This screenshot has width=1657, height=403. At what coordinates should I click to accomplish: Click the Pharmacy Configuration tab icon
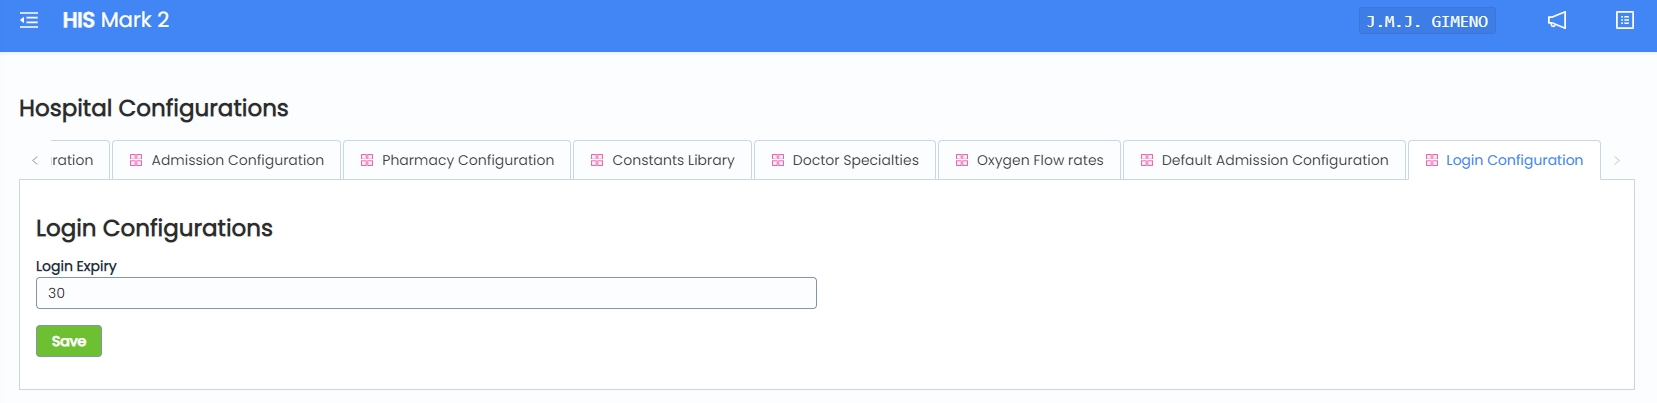[367, 160]
